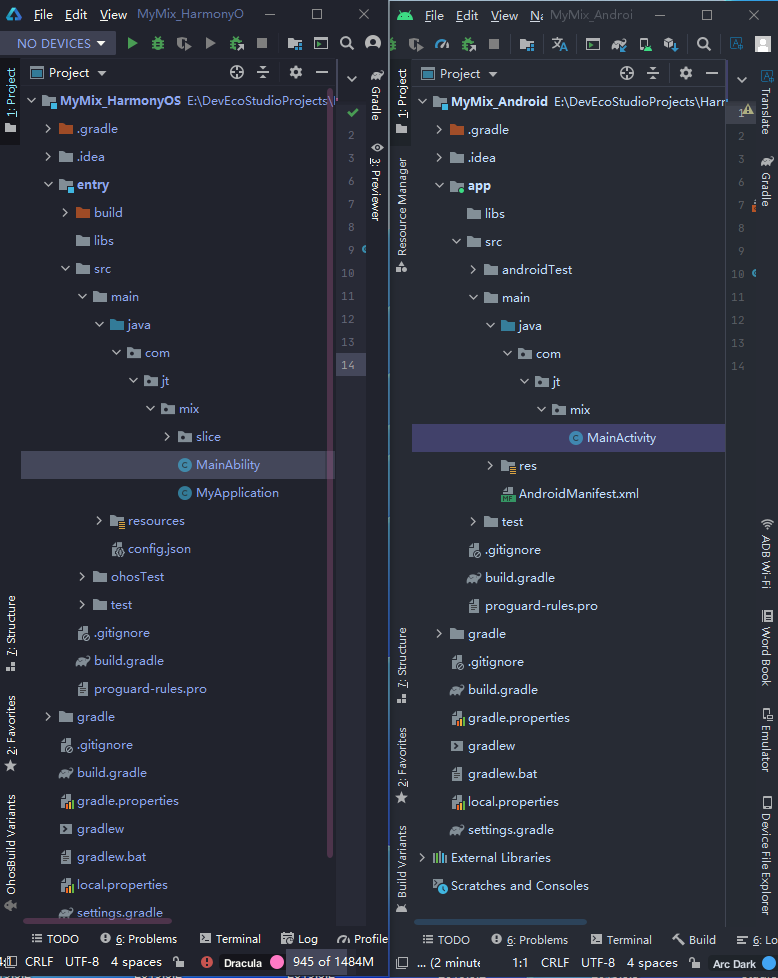Image resolution: width=778 pixels, height=978 pixels.
Task: Select AndroidManifest.xml in Android Studio tree
Action: (568, 493)
